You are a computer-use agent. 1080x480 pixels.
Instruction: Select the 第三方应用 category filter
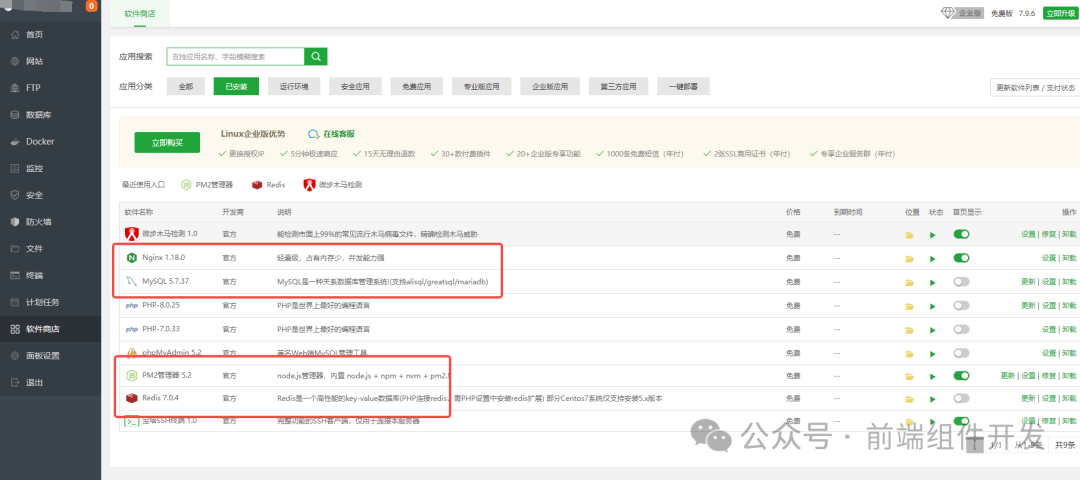[619, 86]
